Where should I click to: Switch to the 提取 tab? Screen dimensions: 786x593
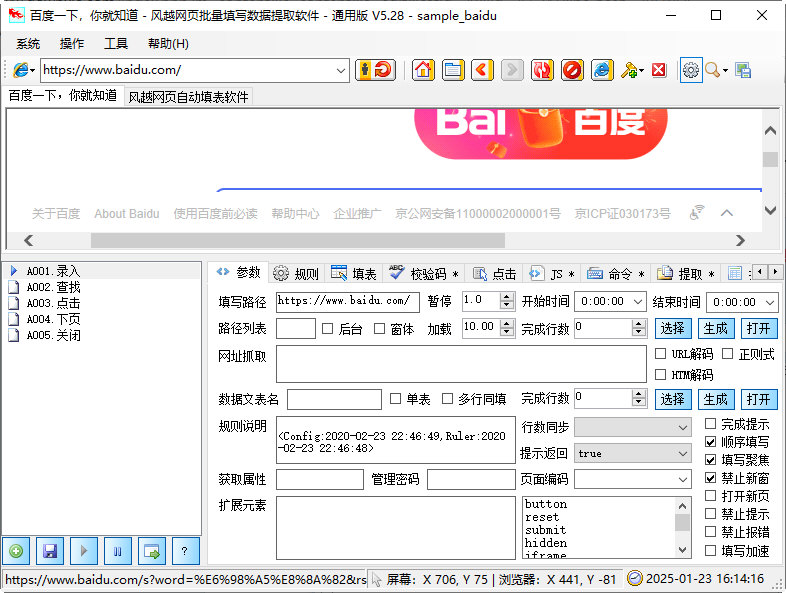pyautogui.click(x=685, y=274)
